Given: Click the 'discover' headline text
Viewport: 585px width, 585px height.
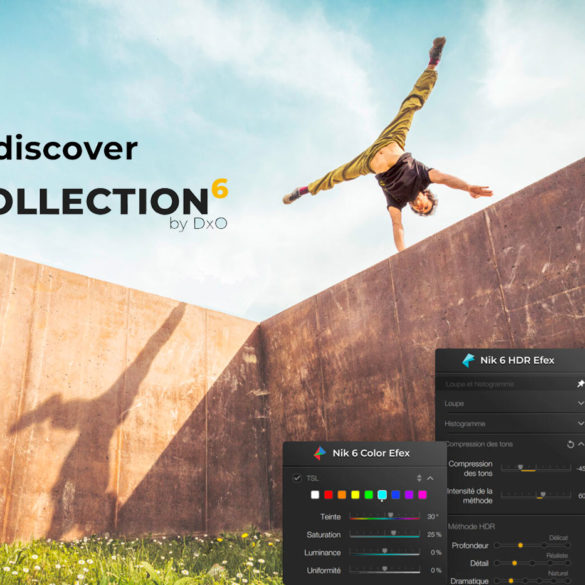Looking at the screenshot, I should pyautogui.click(x=68, y=148).
